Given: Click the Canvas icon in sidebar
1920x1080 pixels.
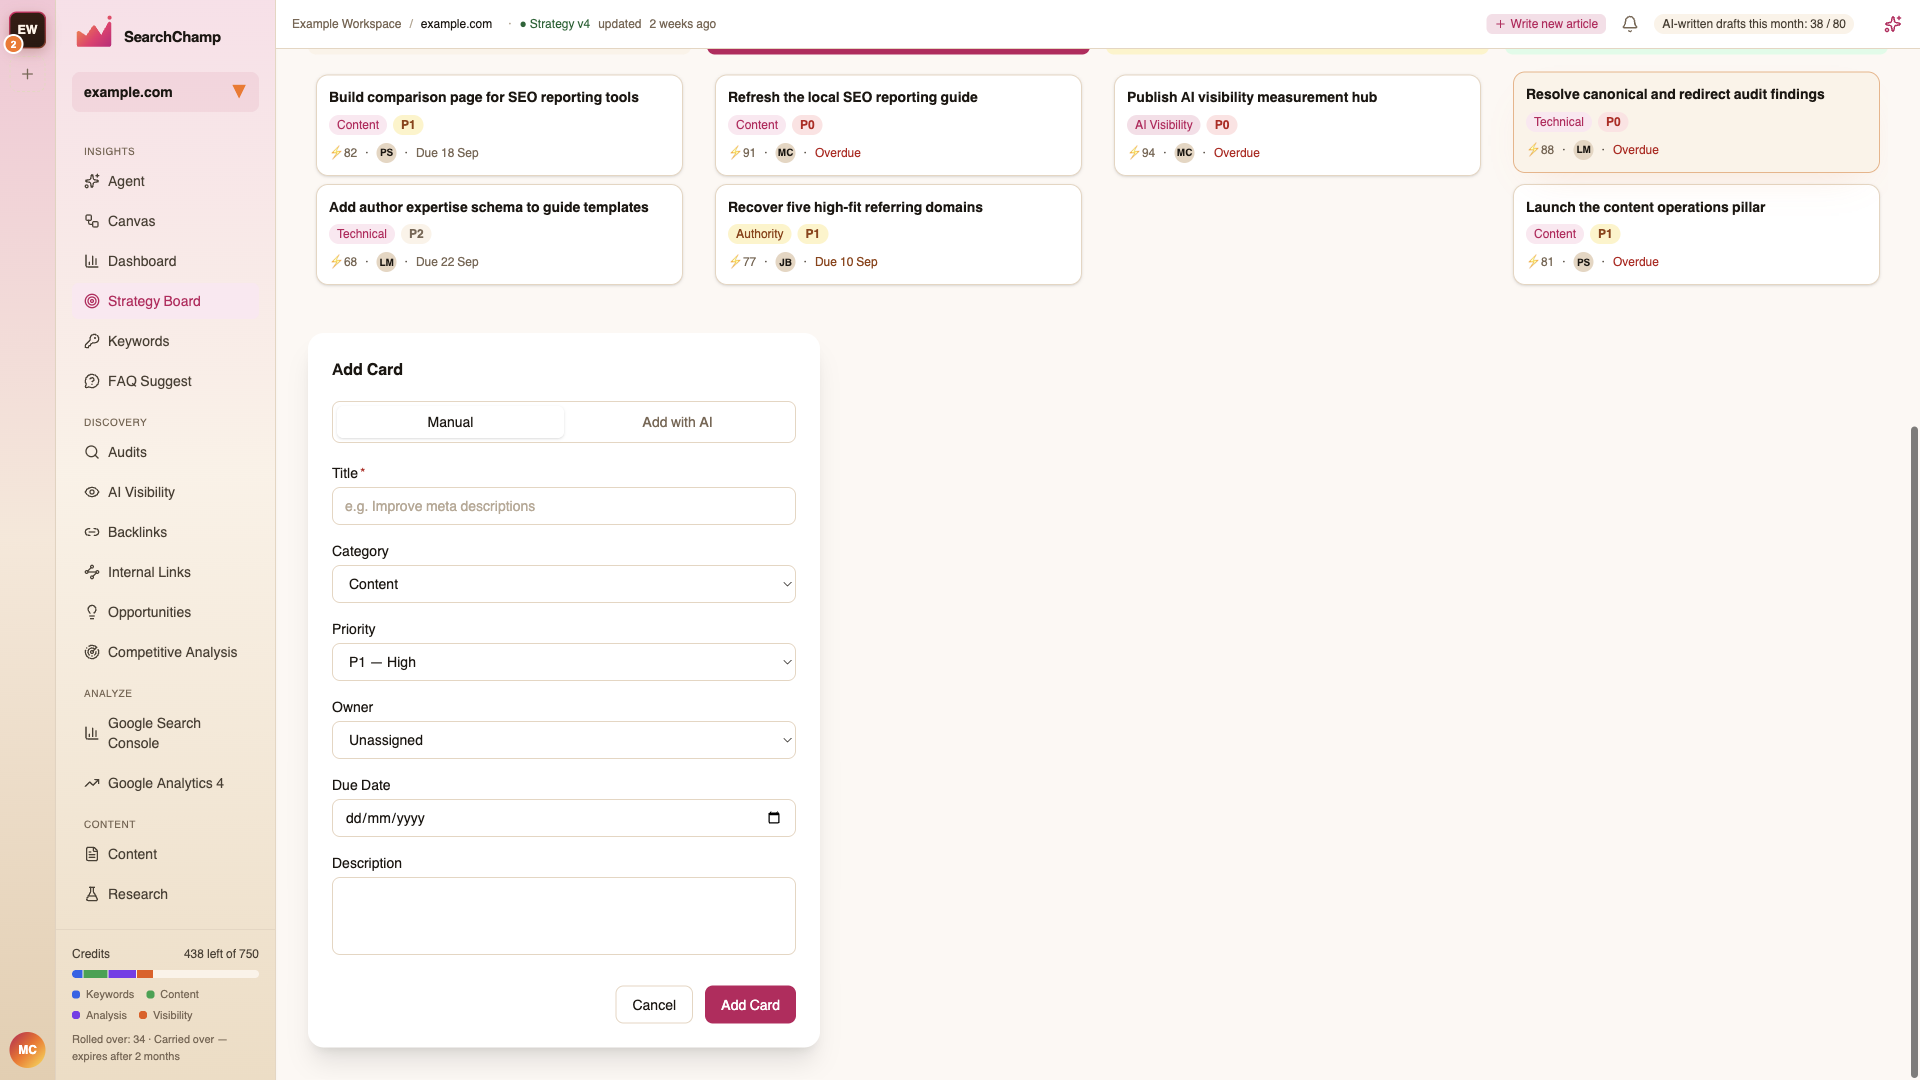Looking at the screenshot, I should 92,221.
